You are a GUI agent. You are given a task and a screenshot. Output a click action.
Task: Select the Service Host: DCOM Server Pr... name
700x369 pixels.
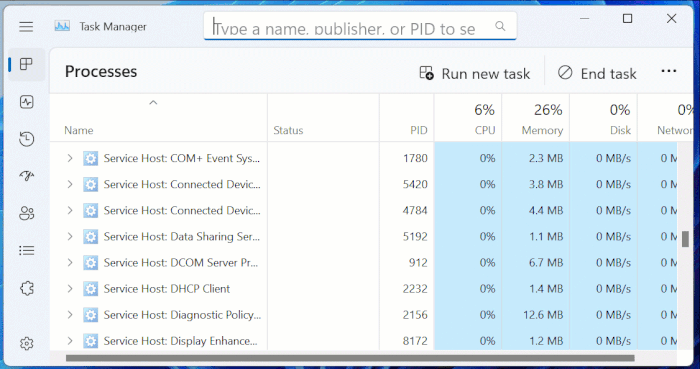coord(182,263)
